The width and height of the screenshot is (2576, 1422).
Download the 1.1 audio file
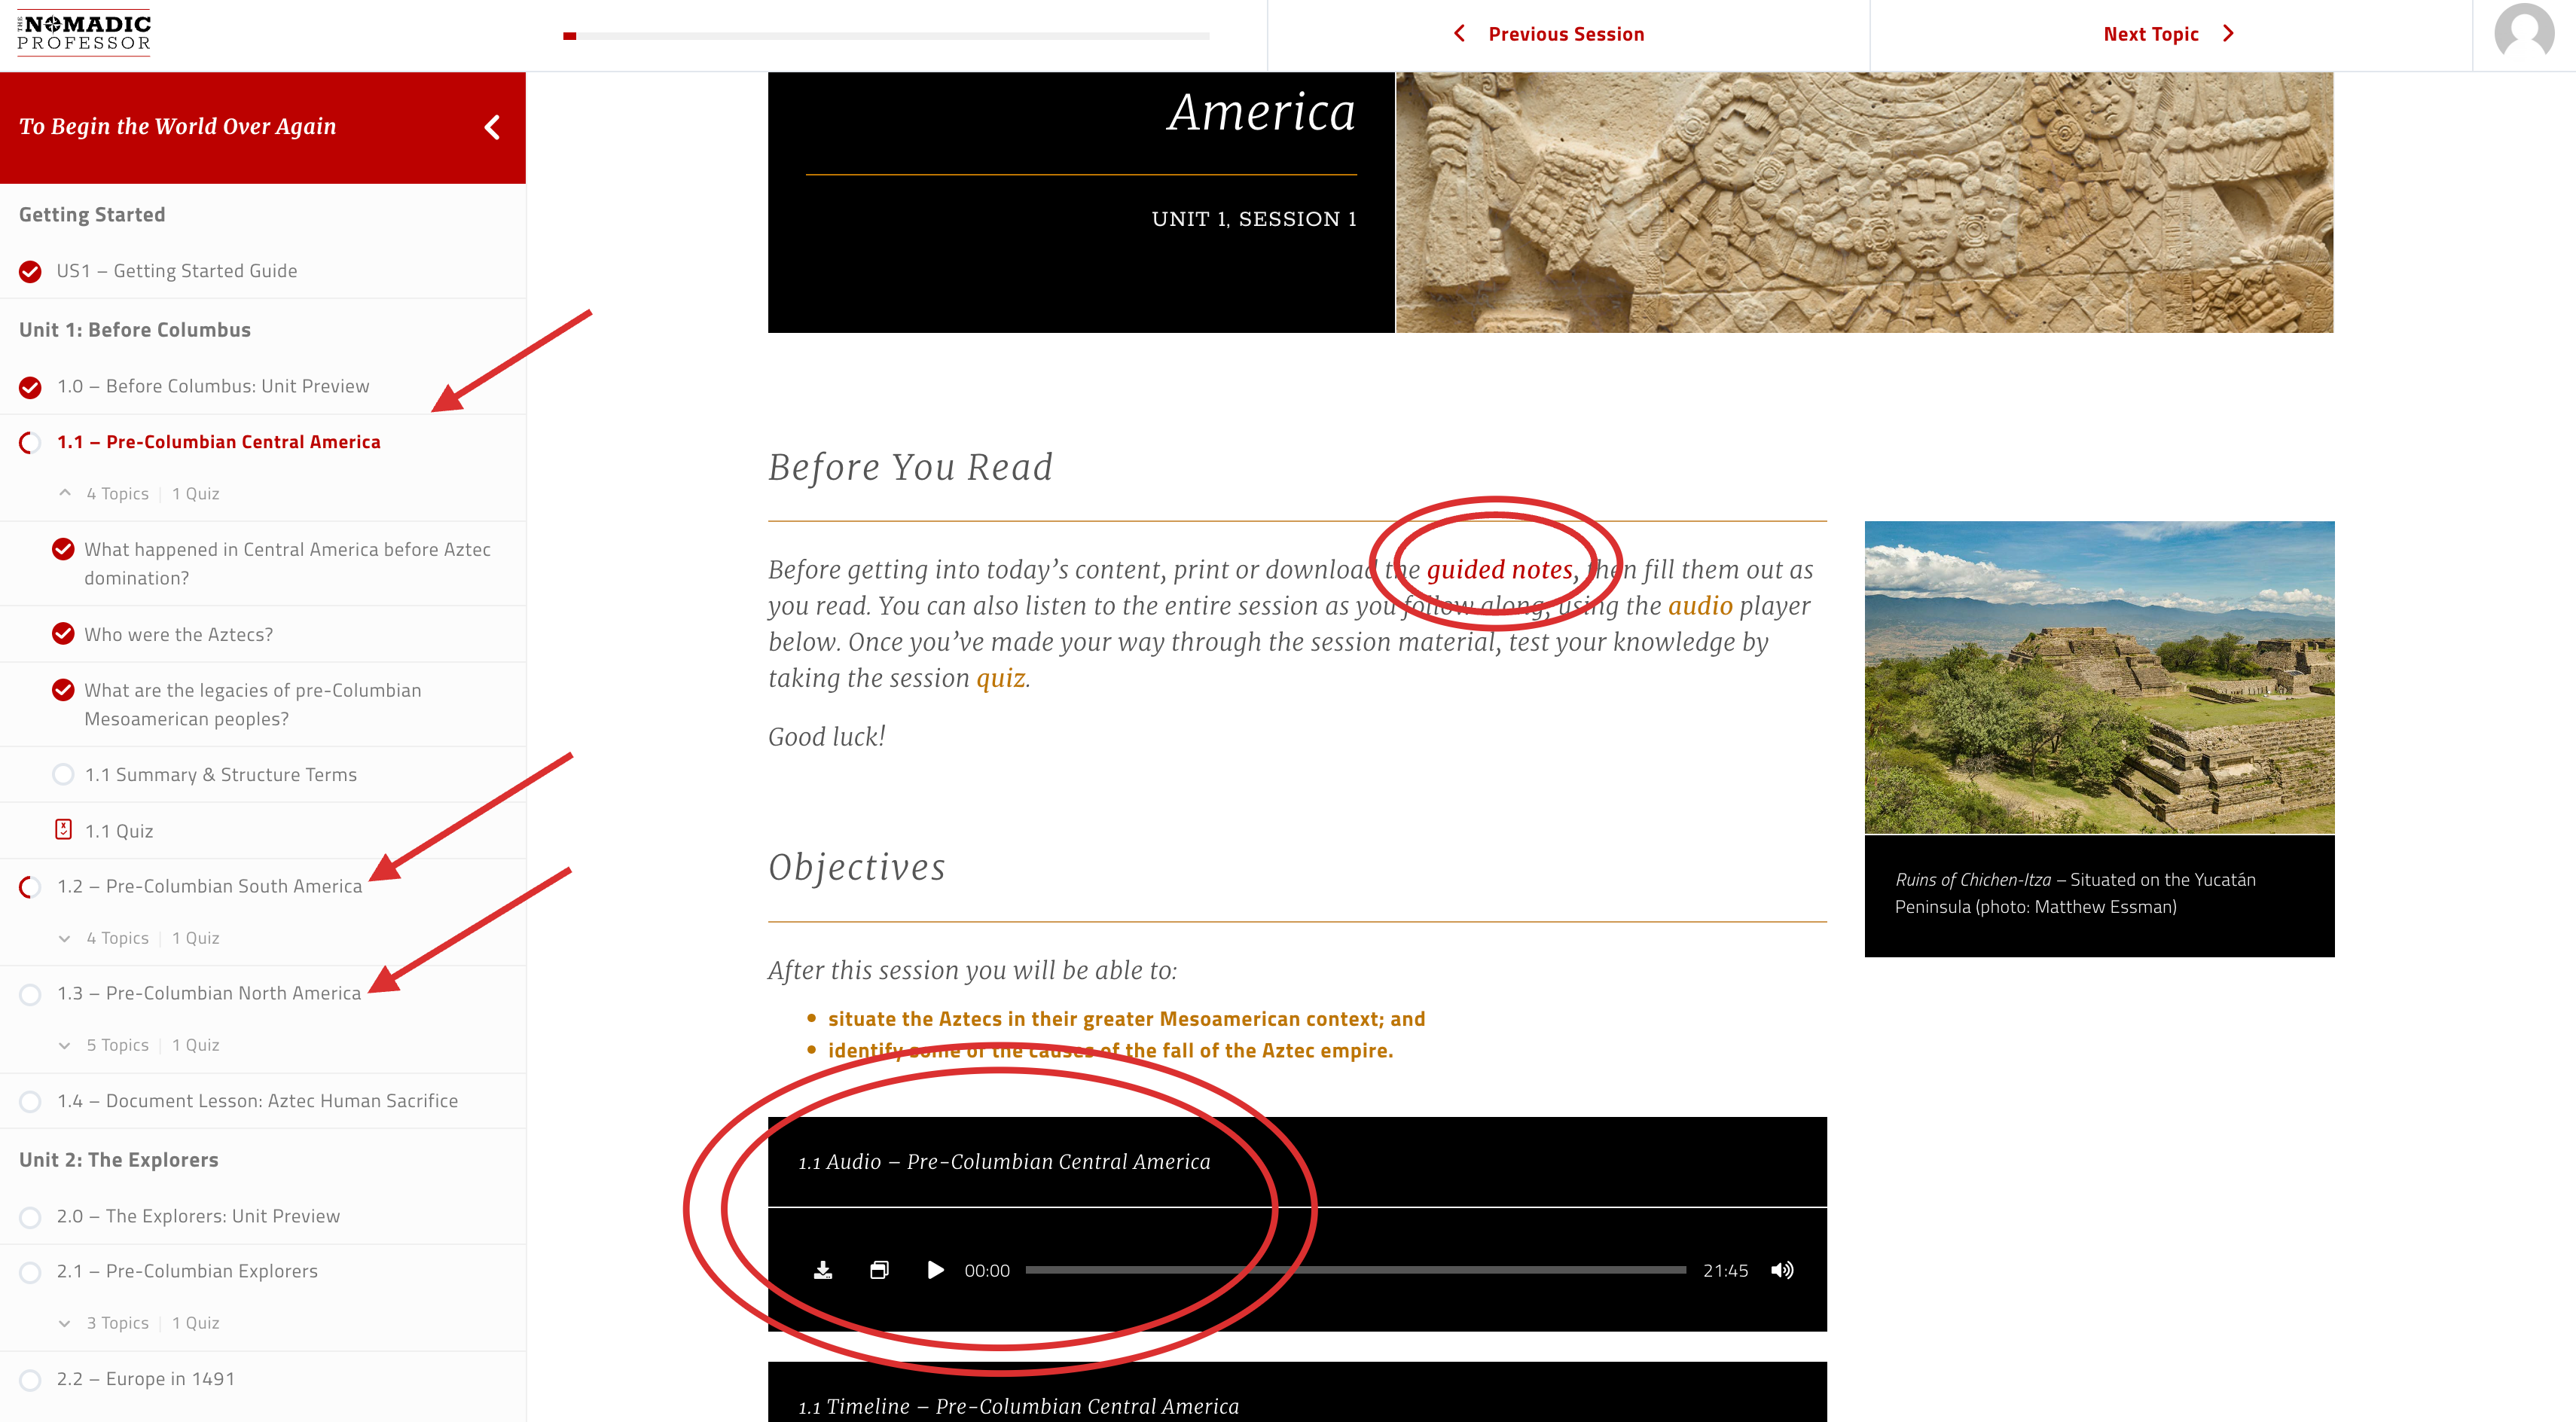[822, 1270]
